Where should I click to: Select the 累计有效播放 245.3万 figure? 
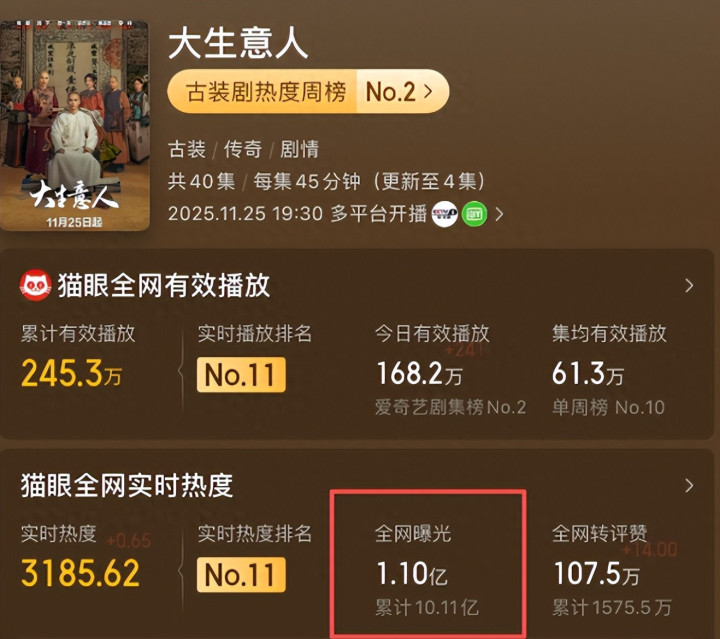[71, 373]
